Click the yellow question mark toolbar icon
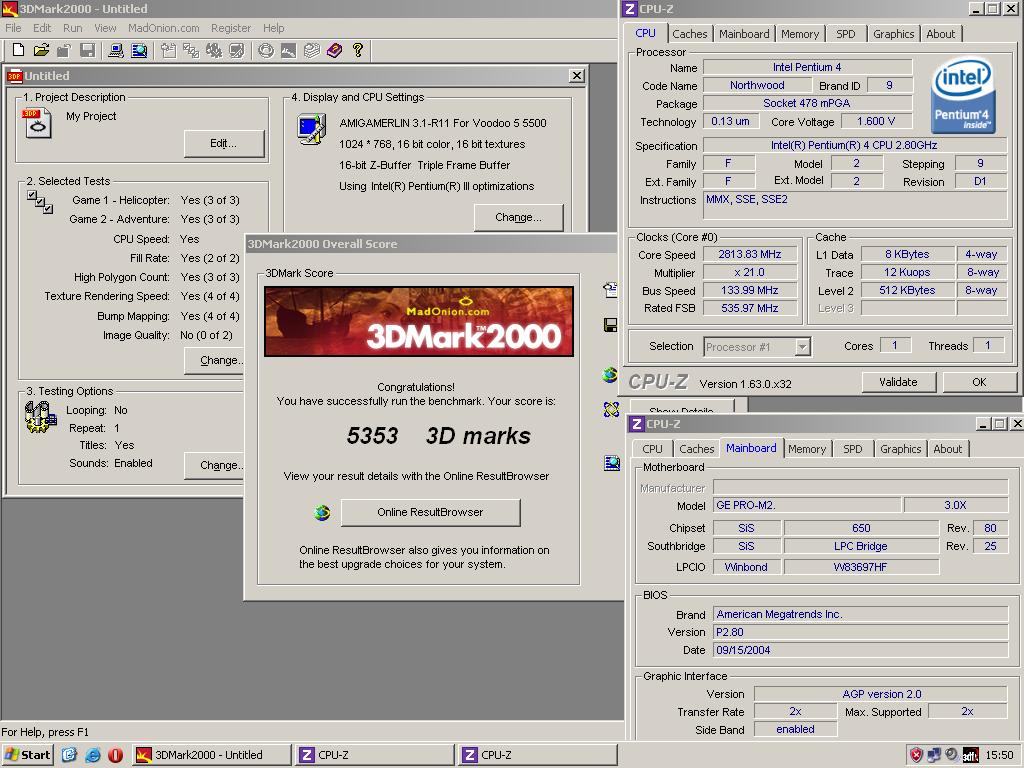 [357, 50]
